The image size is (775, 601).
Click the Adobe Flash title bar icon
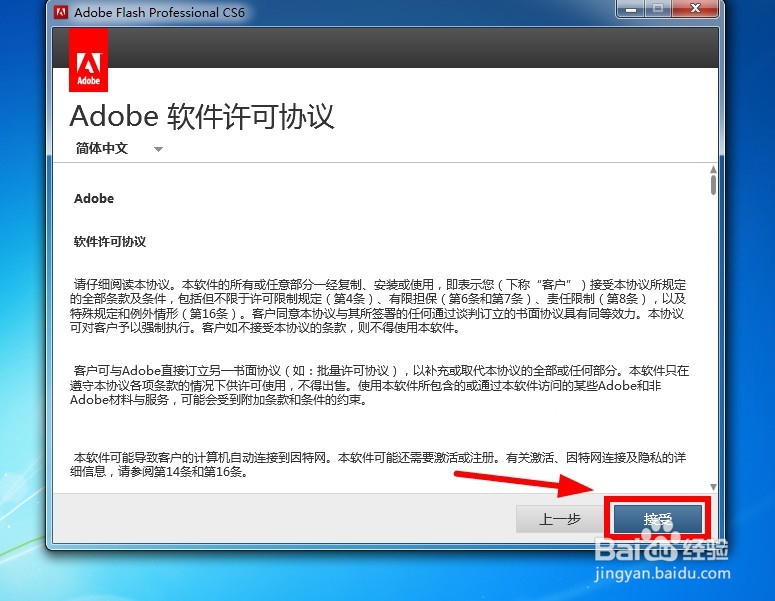(x=61, y=12)
